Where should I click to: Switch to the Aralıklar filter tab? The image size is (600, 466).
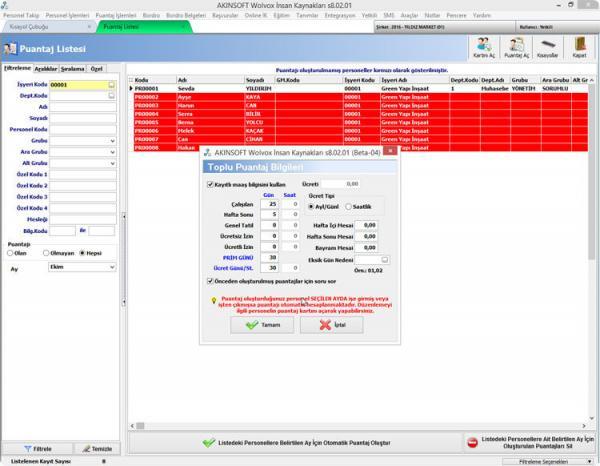point(46,69)
